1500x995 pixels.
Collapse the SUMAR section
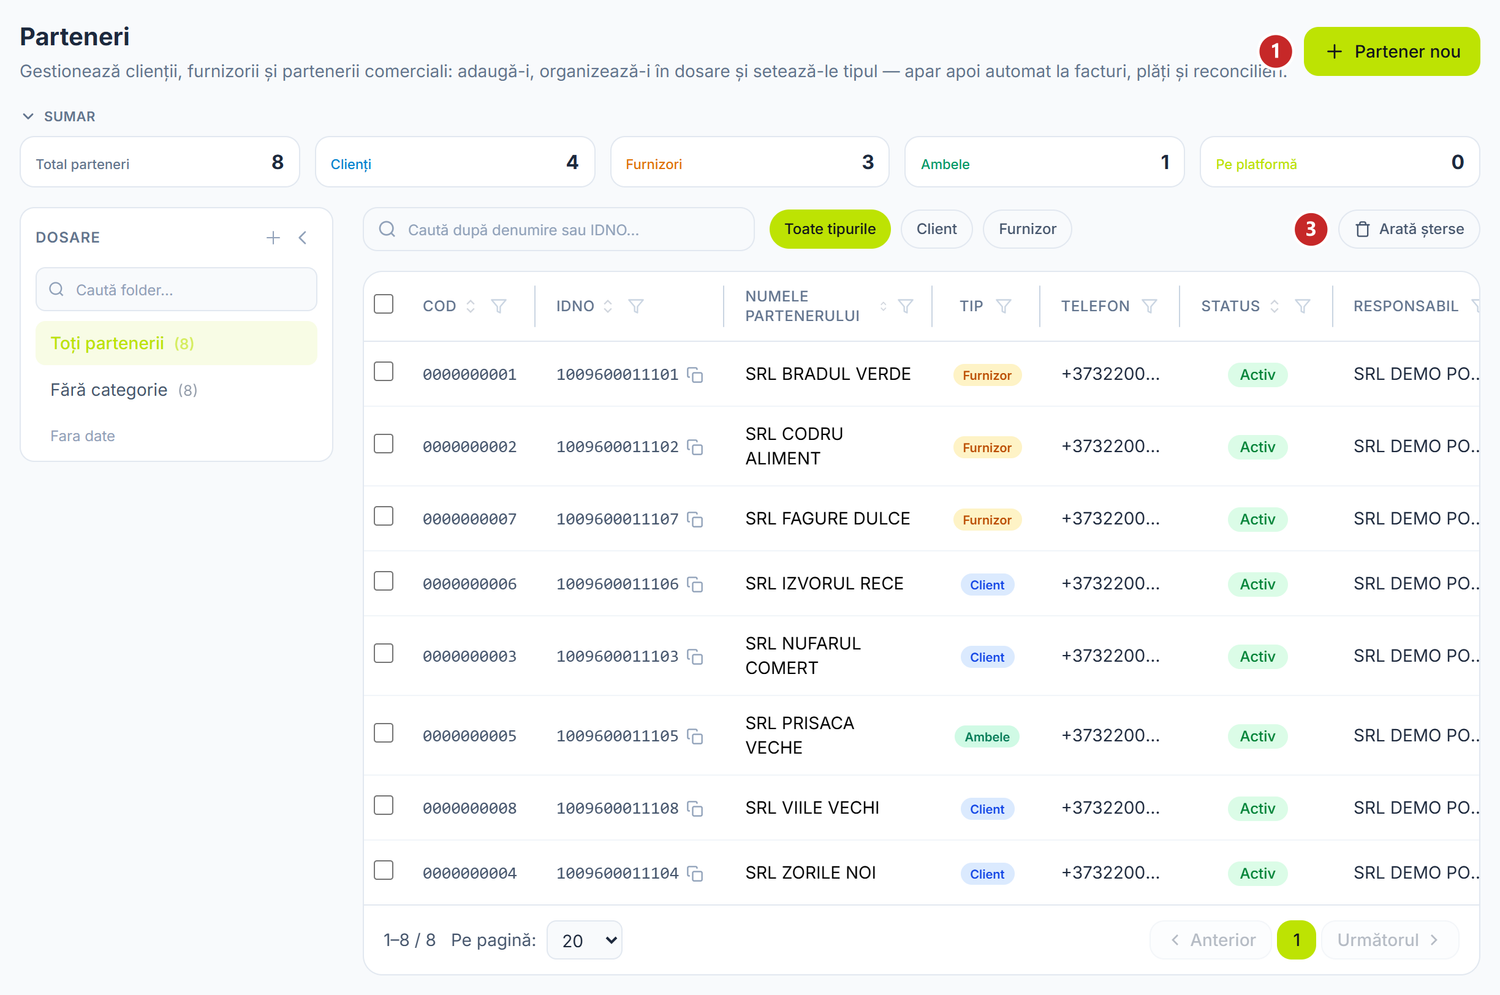click(x=59, y=116)
